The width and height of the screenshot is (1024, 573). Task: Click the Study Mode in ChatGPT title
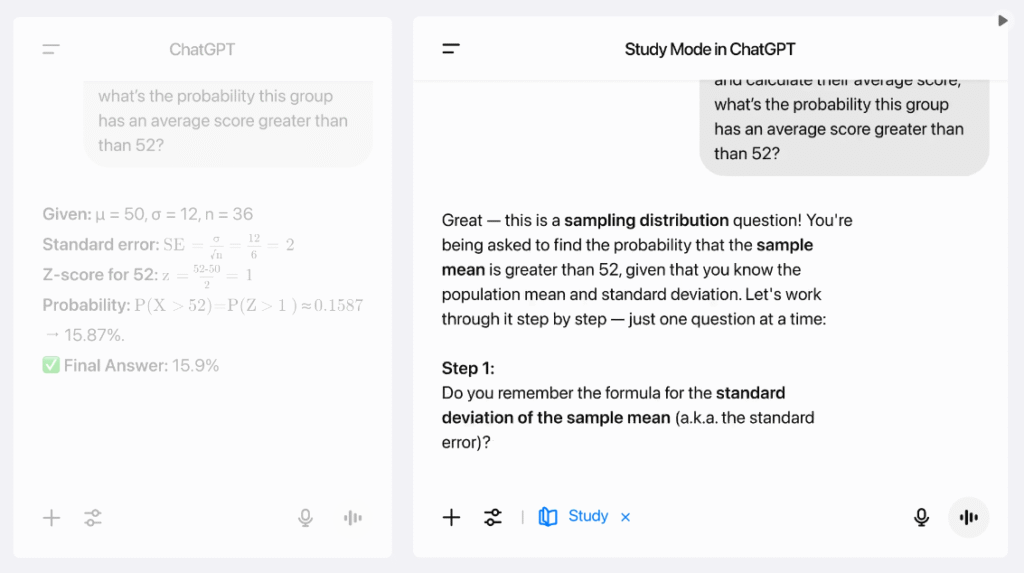coord(710,49)
